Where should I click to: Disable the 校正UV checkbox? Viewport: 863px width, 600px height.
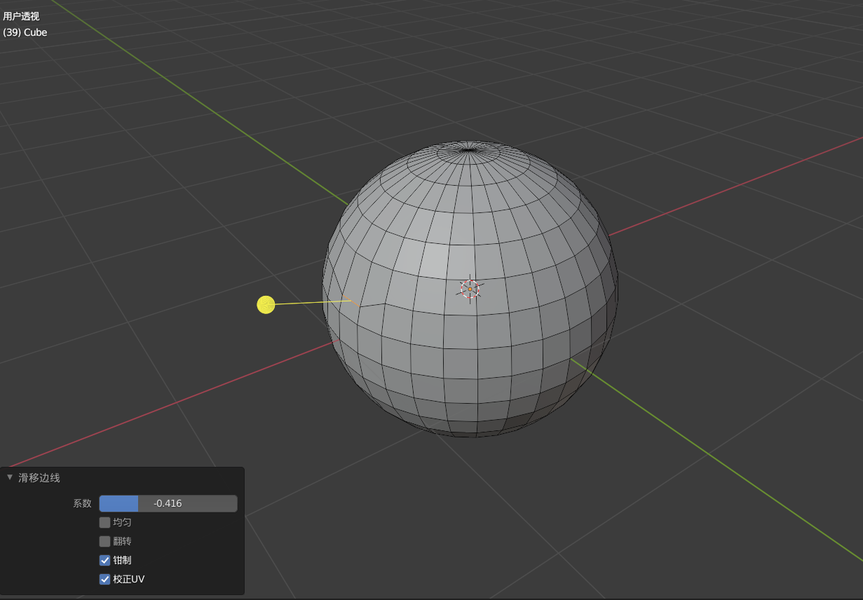coord(105,579)
